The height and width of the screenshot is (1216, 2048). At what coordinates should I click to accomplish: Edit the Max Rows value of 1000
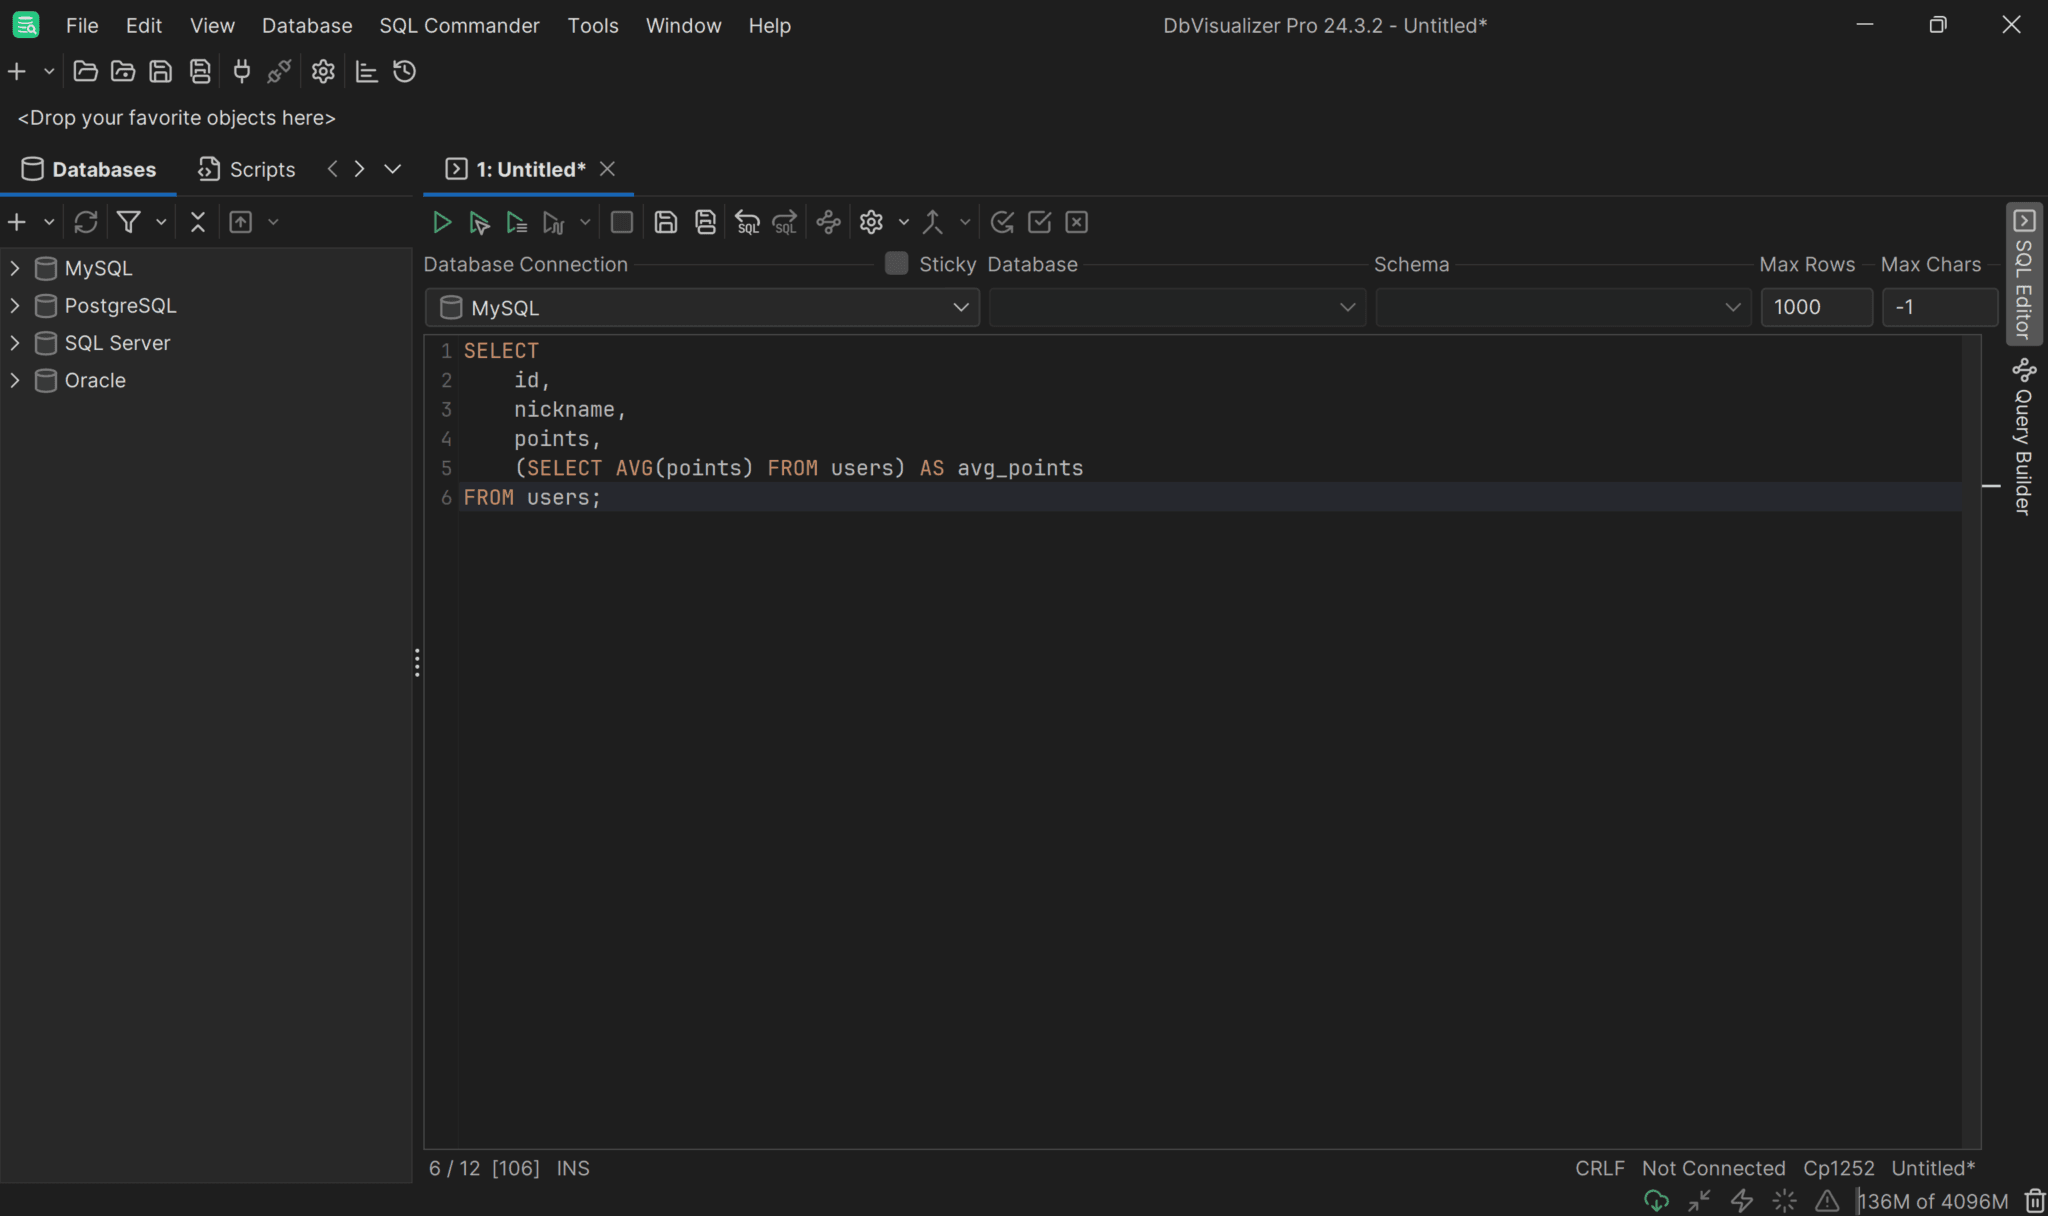1815,307
